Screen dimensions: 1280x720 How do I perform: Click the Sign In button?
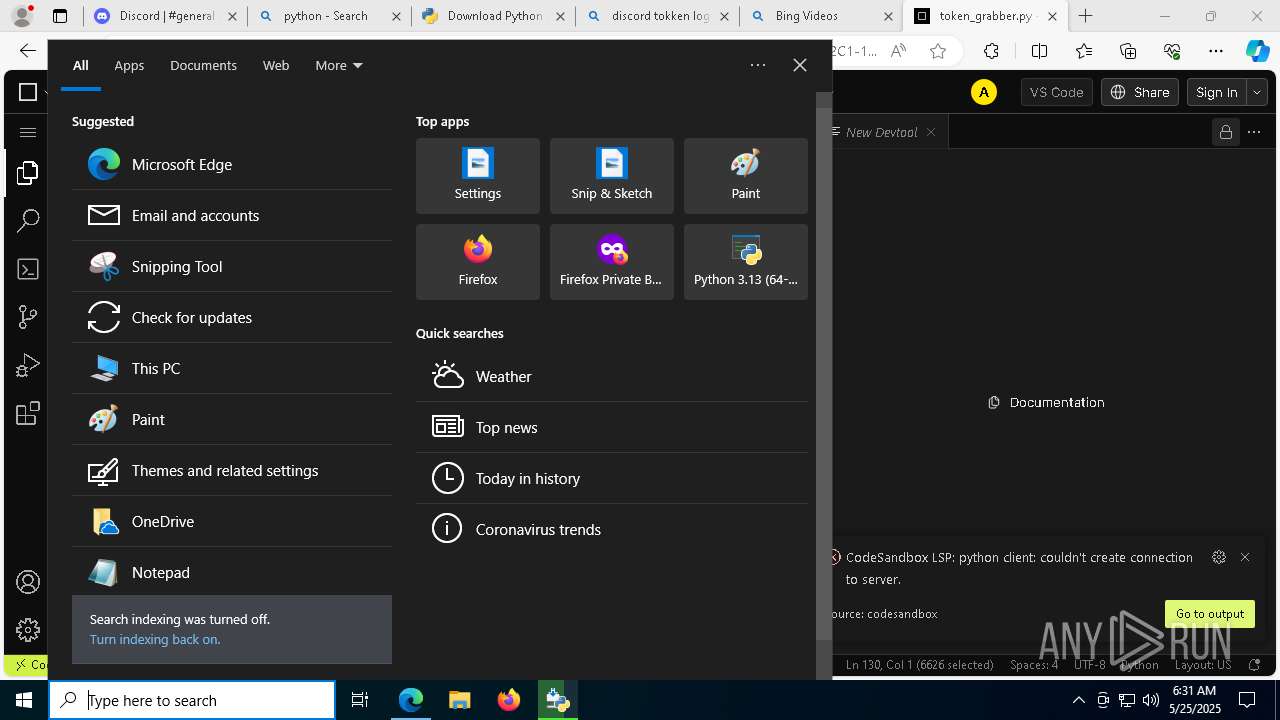click(x=1217, y=92)
